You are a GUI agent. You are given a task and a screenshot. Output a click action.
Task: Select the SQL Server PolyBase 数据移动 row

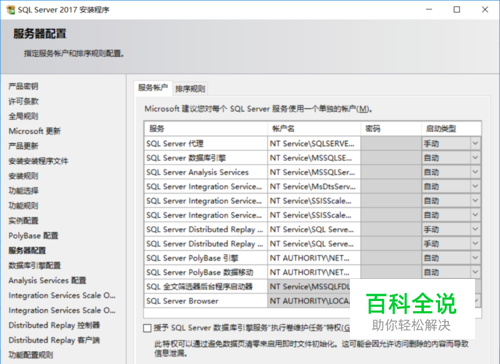coord(206,272)
